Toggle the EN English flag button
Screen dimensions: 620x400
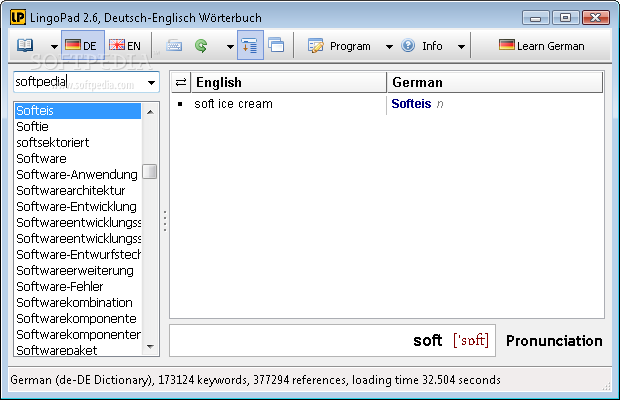point(126,45)
